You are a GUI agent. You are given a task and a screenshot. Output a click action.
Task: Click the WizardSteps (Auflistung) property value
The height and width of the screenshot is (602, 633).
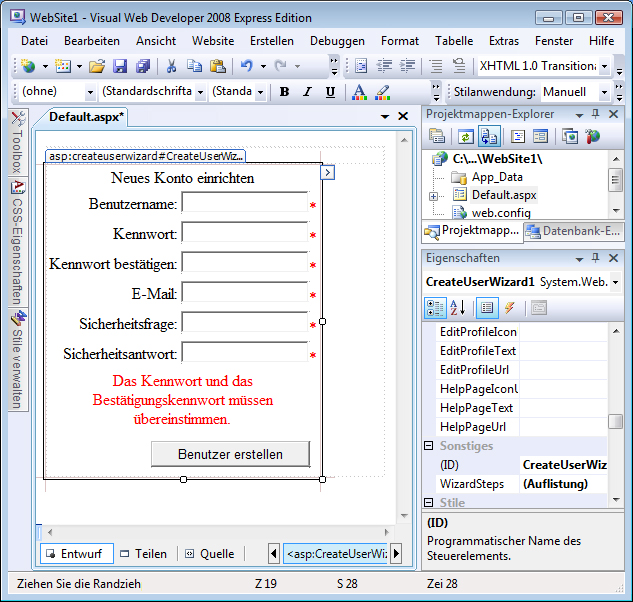[x=563, y=484]
